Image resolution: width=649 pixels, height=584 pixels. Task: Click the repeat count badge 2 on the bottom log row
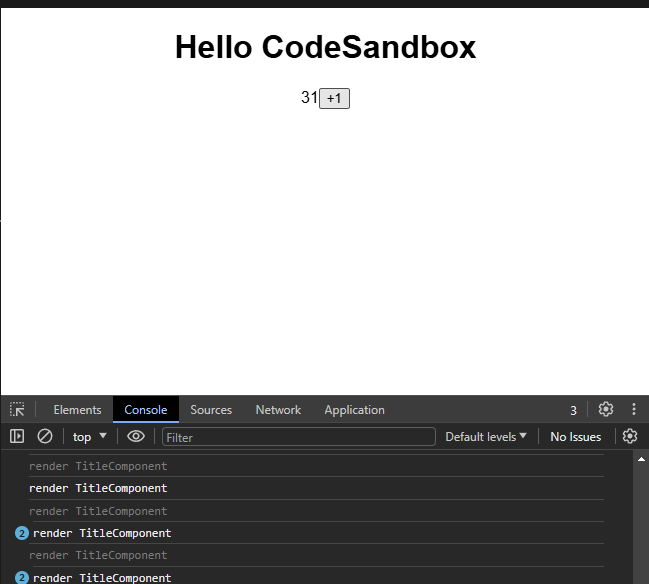coord(22,577)
